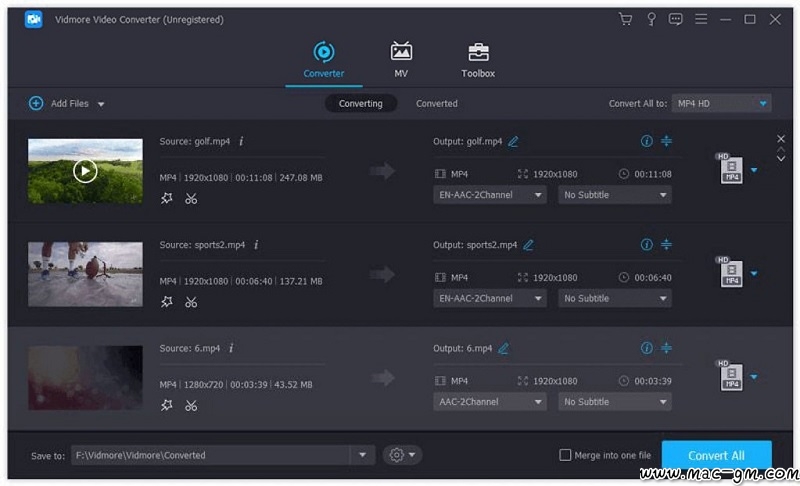Open the shopping cart purchase icon

[x=625, y=19]
